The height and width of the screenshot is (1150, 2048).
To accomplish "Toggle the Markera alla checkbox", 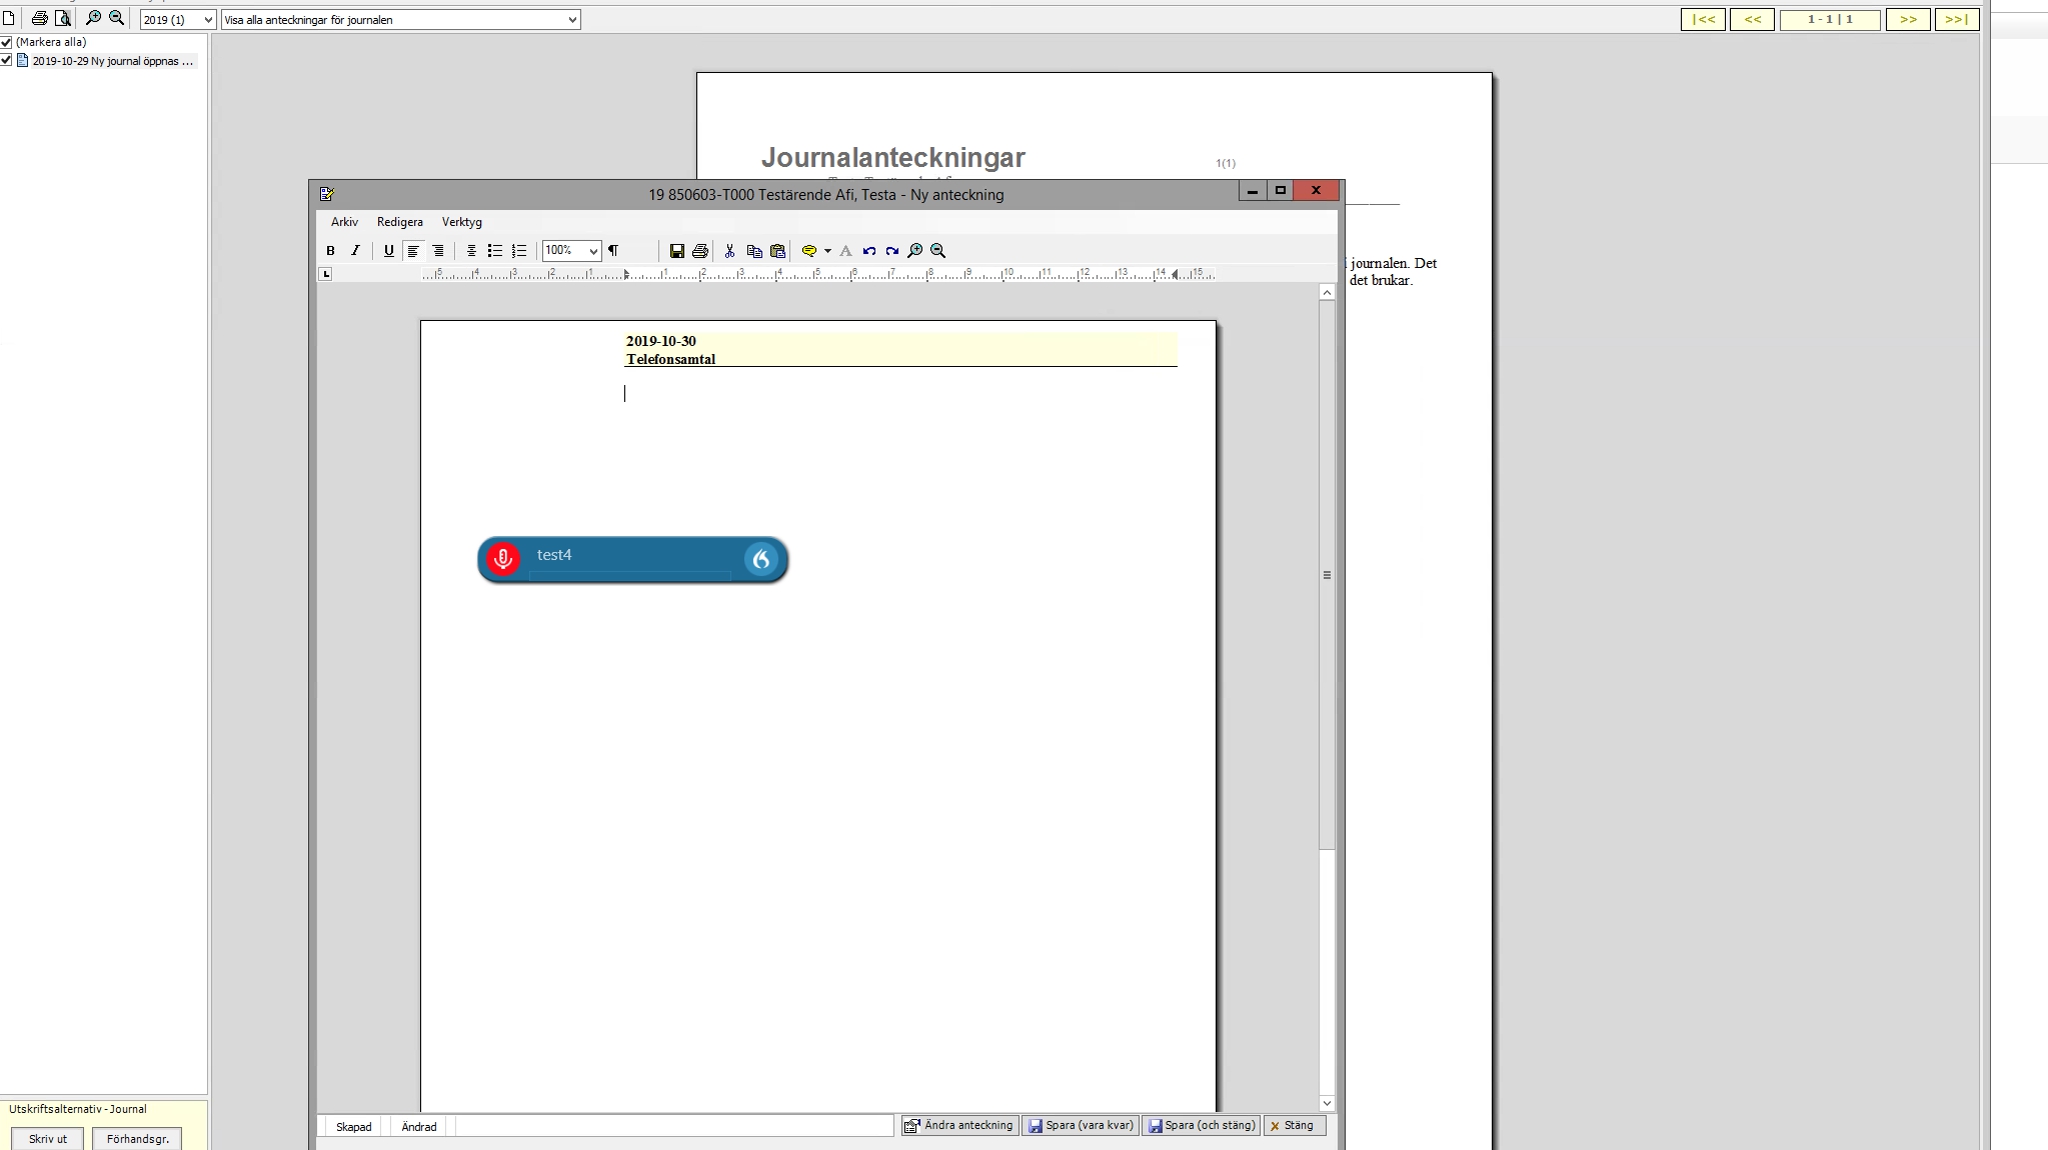I will [6, 43].
